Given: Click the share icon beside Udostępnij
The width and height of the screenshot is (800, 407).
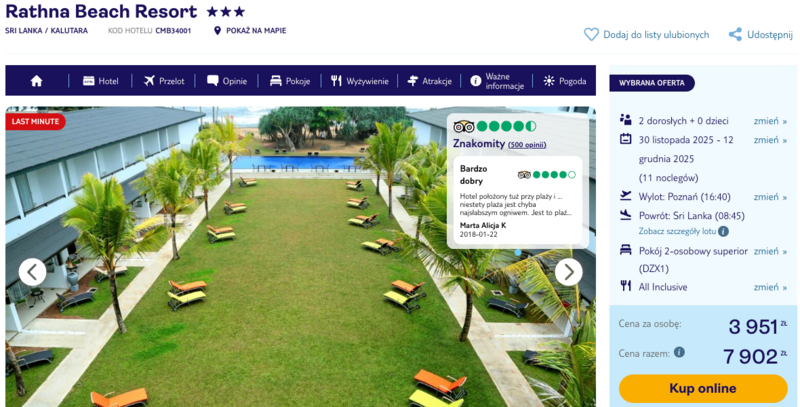Looking at the screenshot, I should click(x=735, y=35).
